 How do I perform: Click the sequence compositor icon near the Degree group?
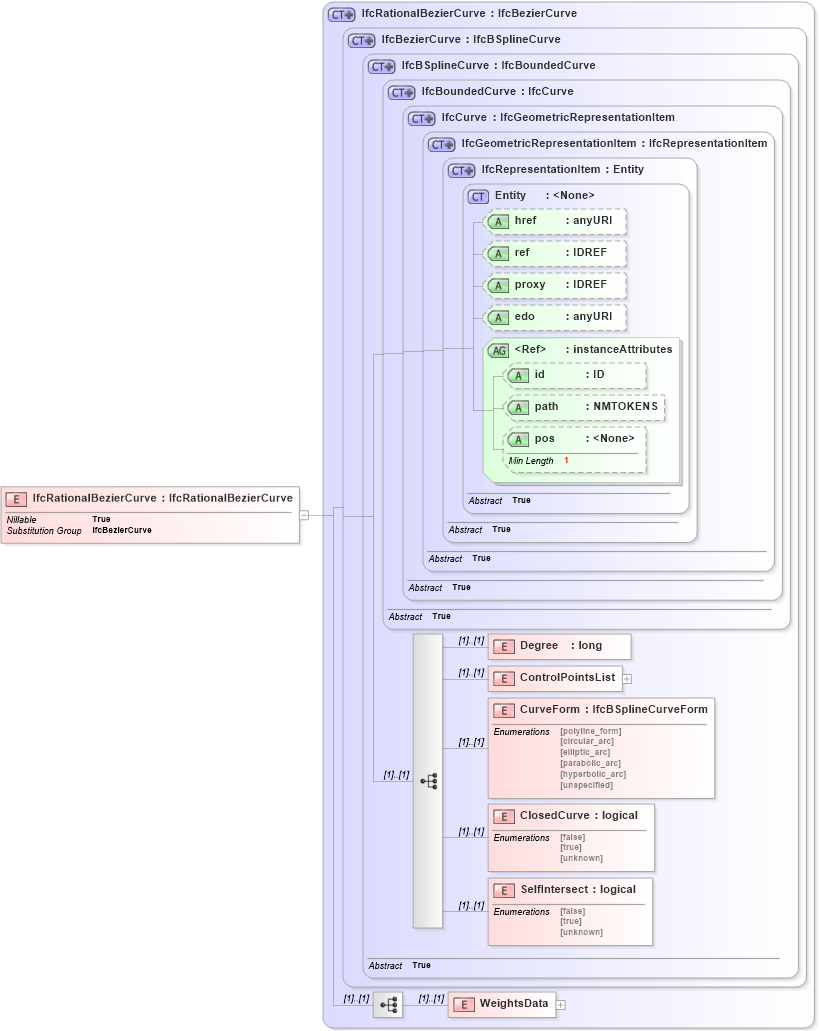[429, 780]
